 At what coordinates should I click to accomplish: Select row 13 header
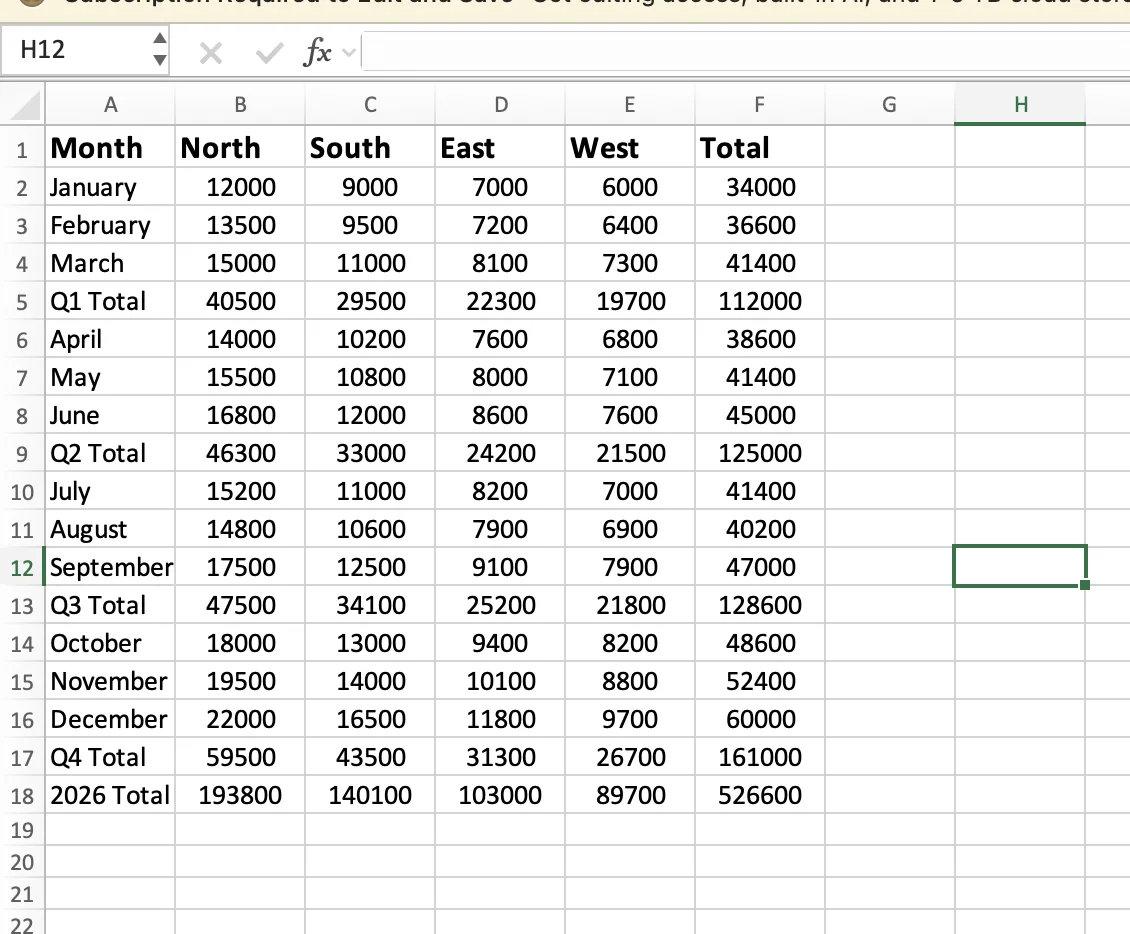pos(22,605)
